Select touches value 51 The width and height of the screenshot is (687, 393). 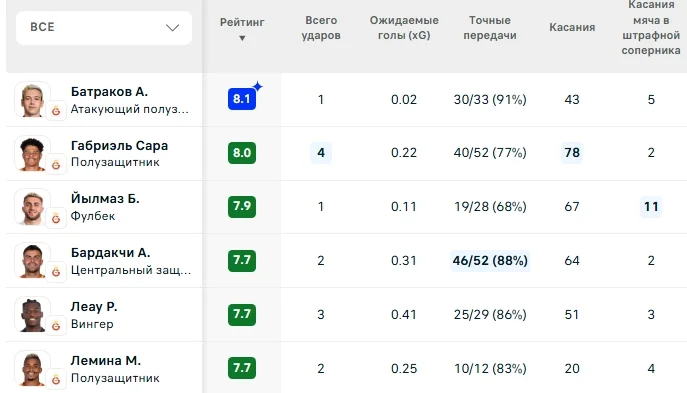tap(572, 315)
